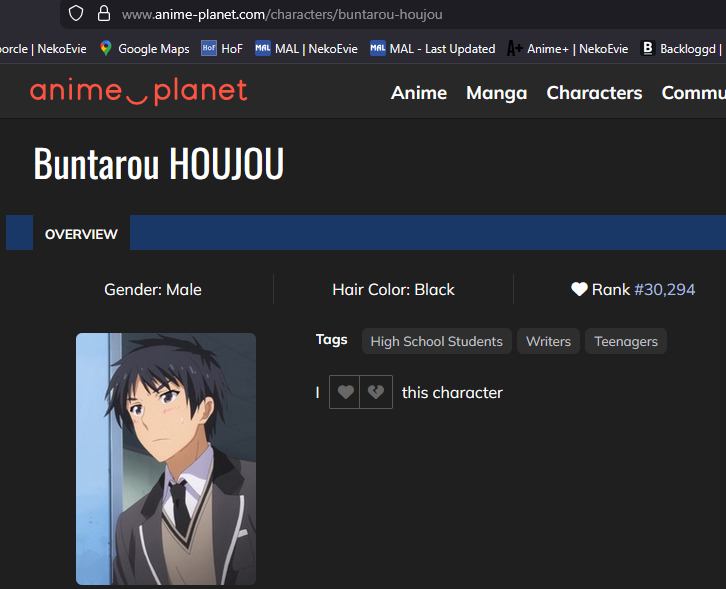Select the Overview tab
Viewport: 726px width, 589px height.
point(81,234)
